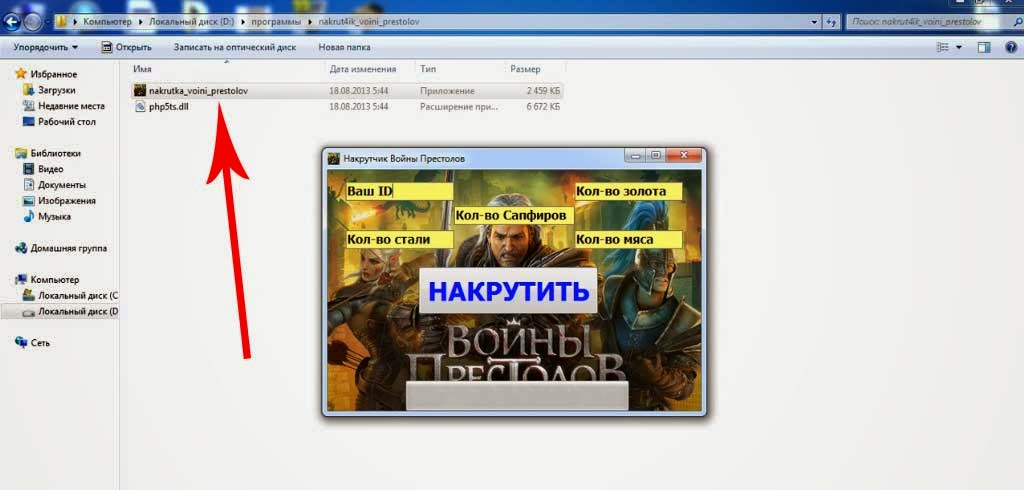Click the Музыка note icon

[x=28, y=216]
